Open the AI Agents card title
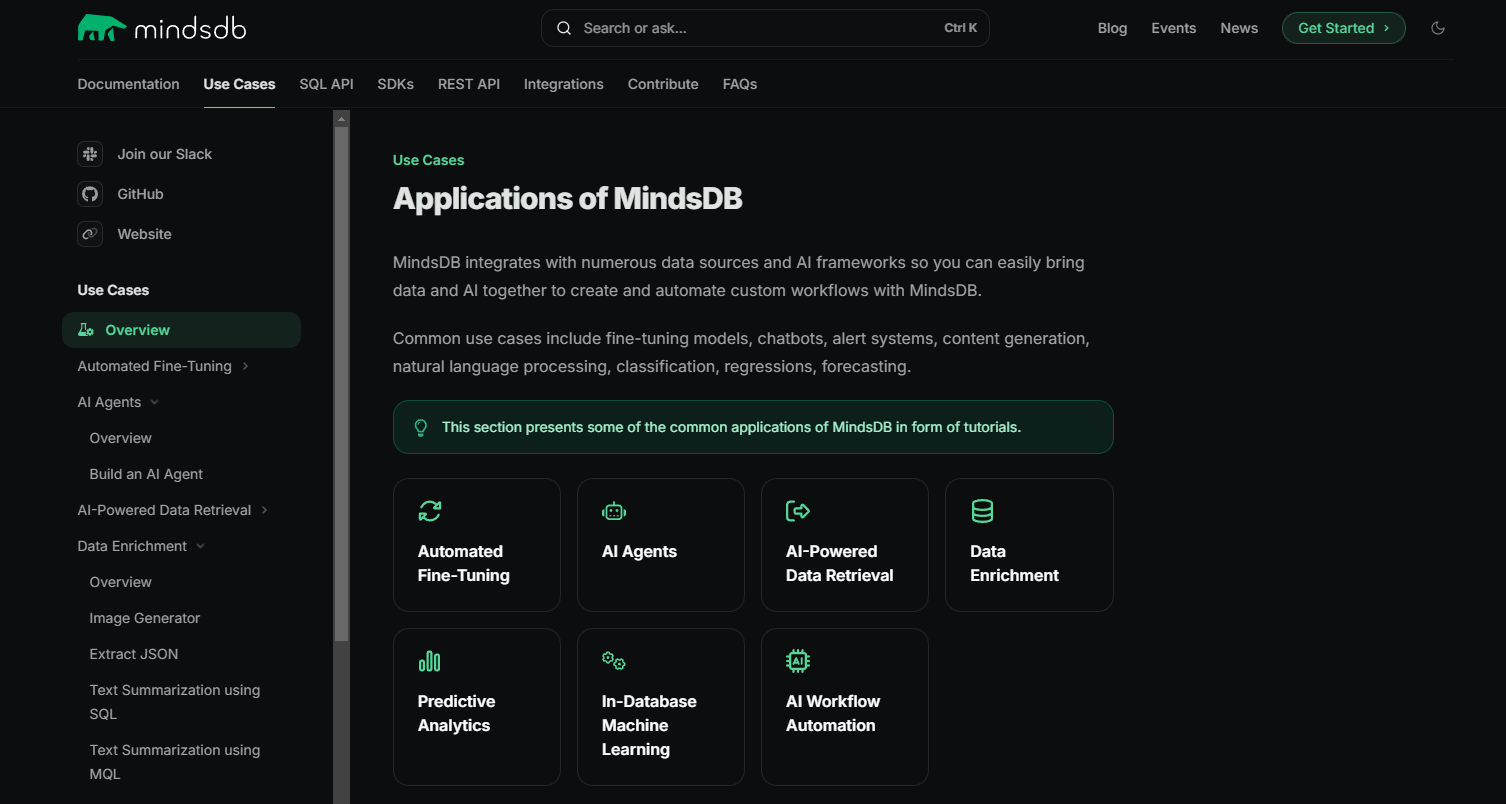Image resolution: width=1506 pixels, height=804 pixels. point(639,551)
